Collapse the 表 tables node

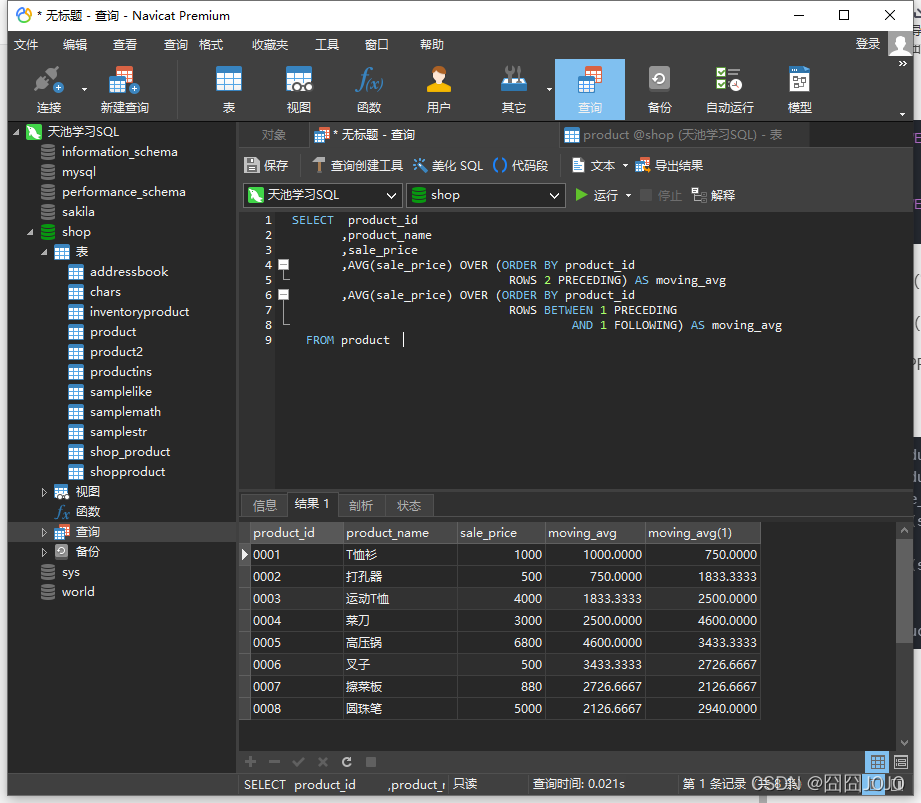[x=44, y=253]
